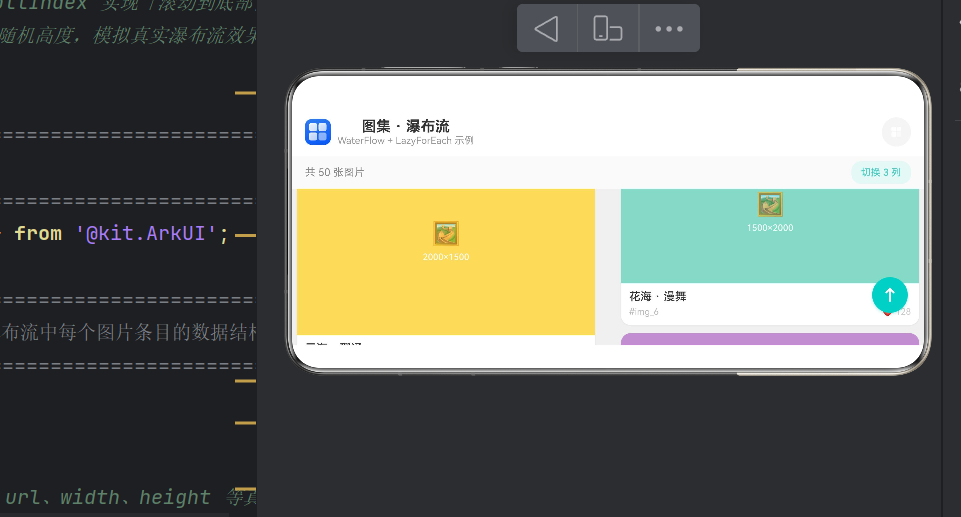Open the three-dots more options menu
Viewport: 961px width, 517px height.
(x=669, y=29)
